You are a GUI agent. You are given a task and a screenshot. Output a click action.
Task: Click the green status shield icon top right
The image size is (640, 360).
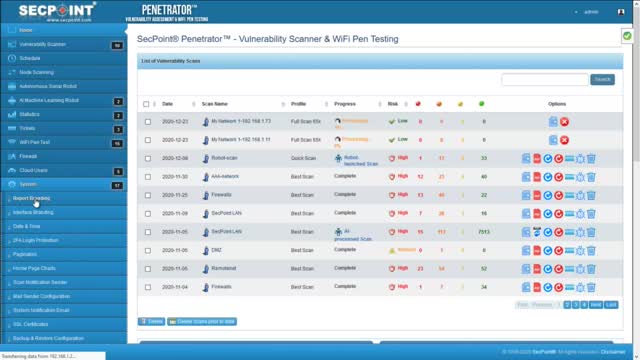click(x=627, y=36)
